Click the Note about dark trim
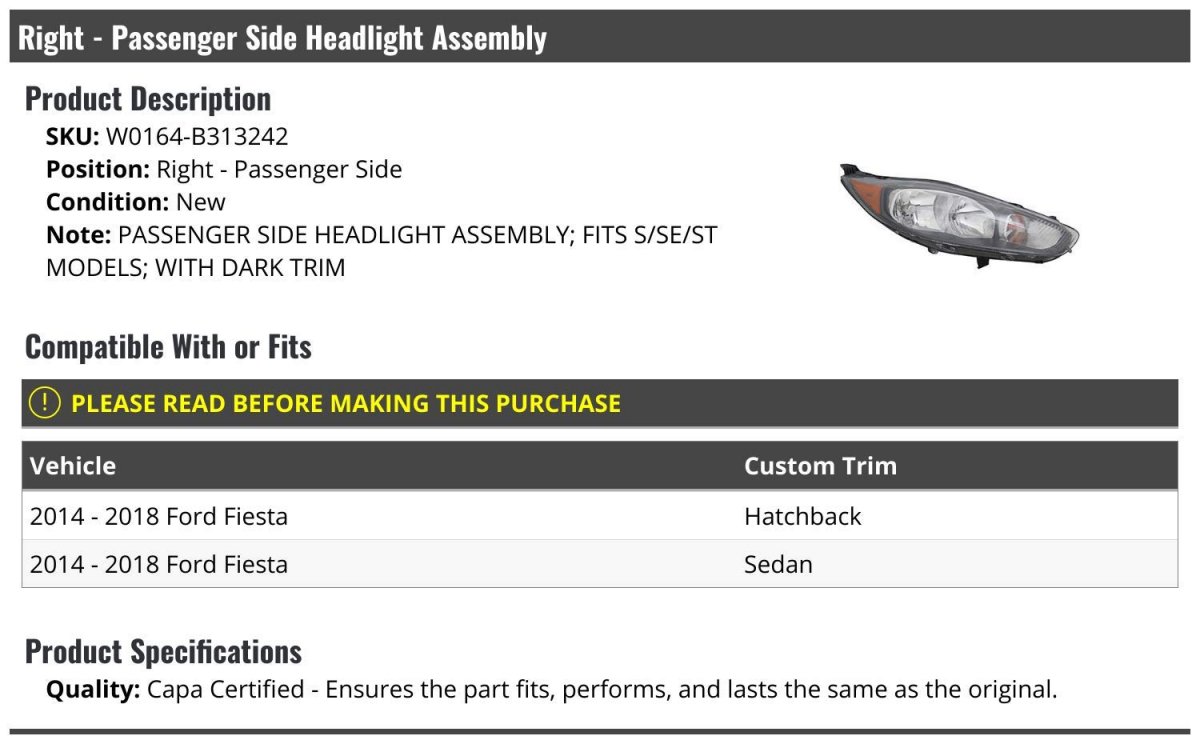 [382, 252]
